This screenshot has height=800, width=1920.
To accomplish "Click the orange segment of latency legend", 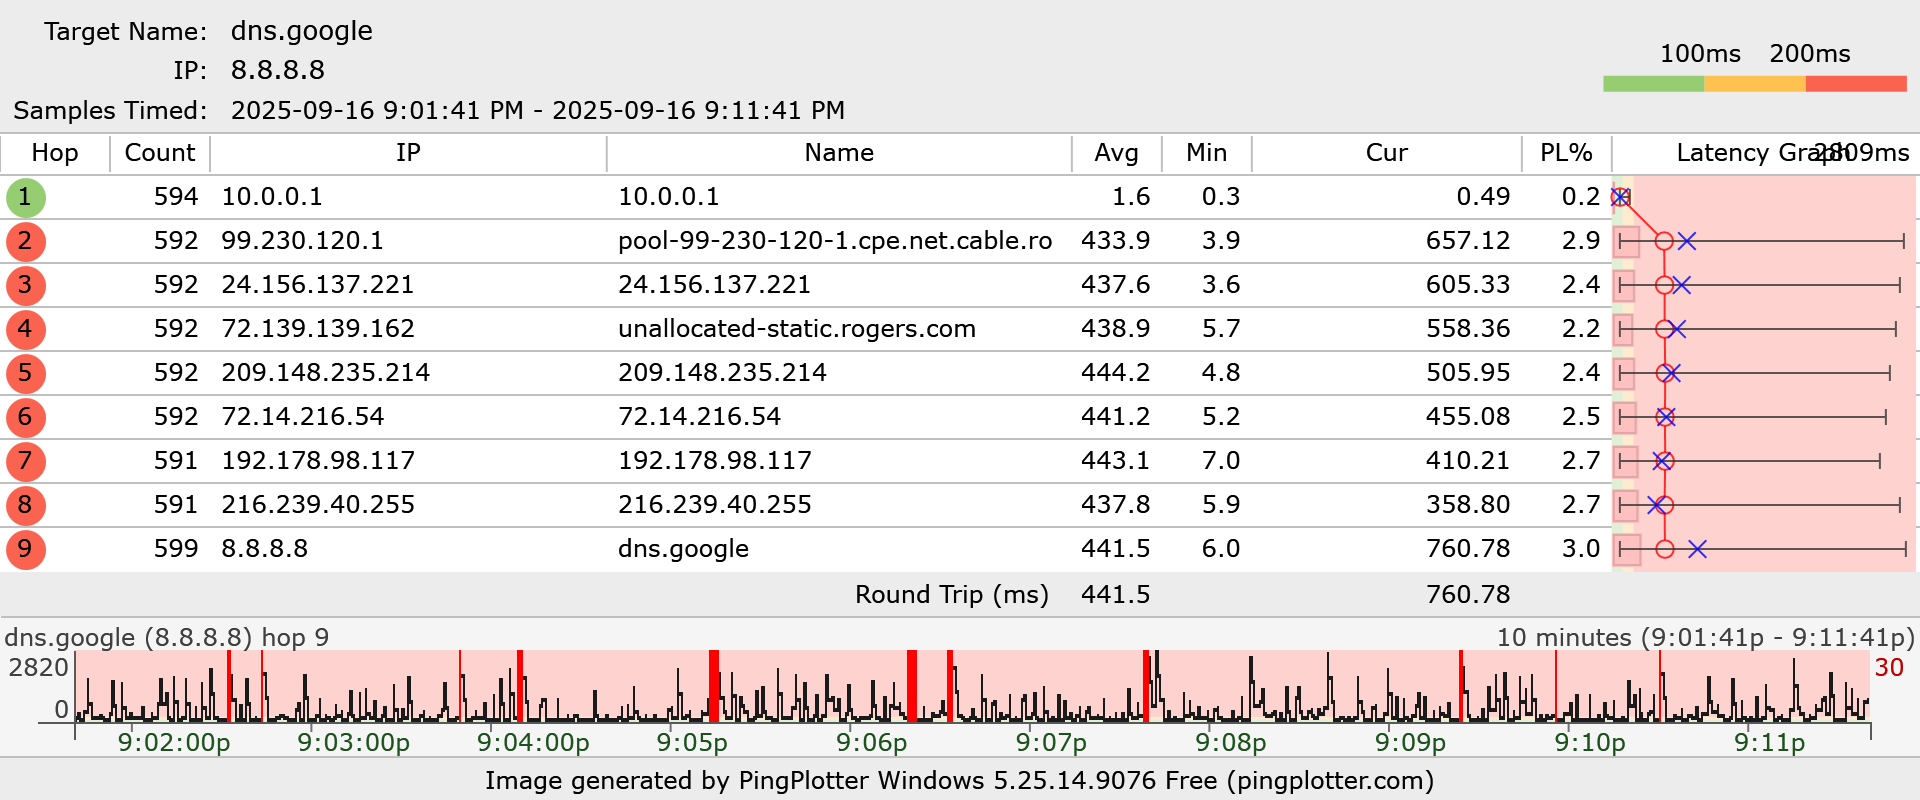I will pos(1755,84).
